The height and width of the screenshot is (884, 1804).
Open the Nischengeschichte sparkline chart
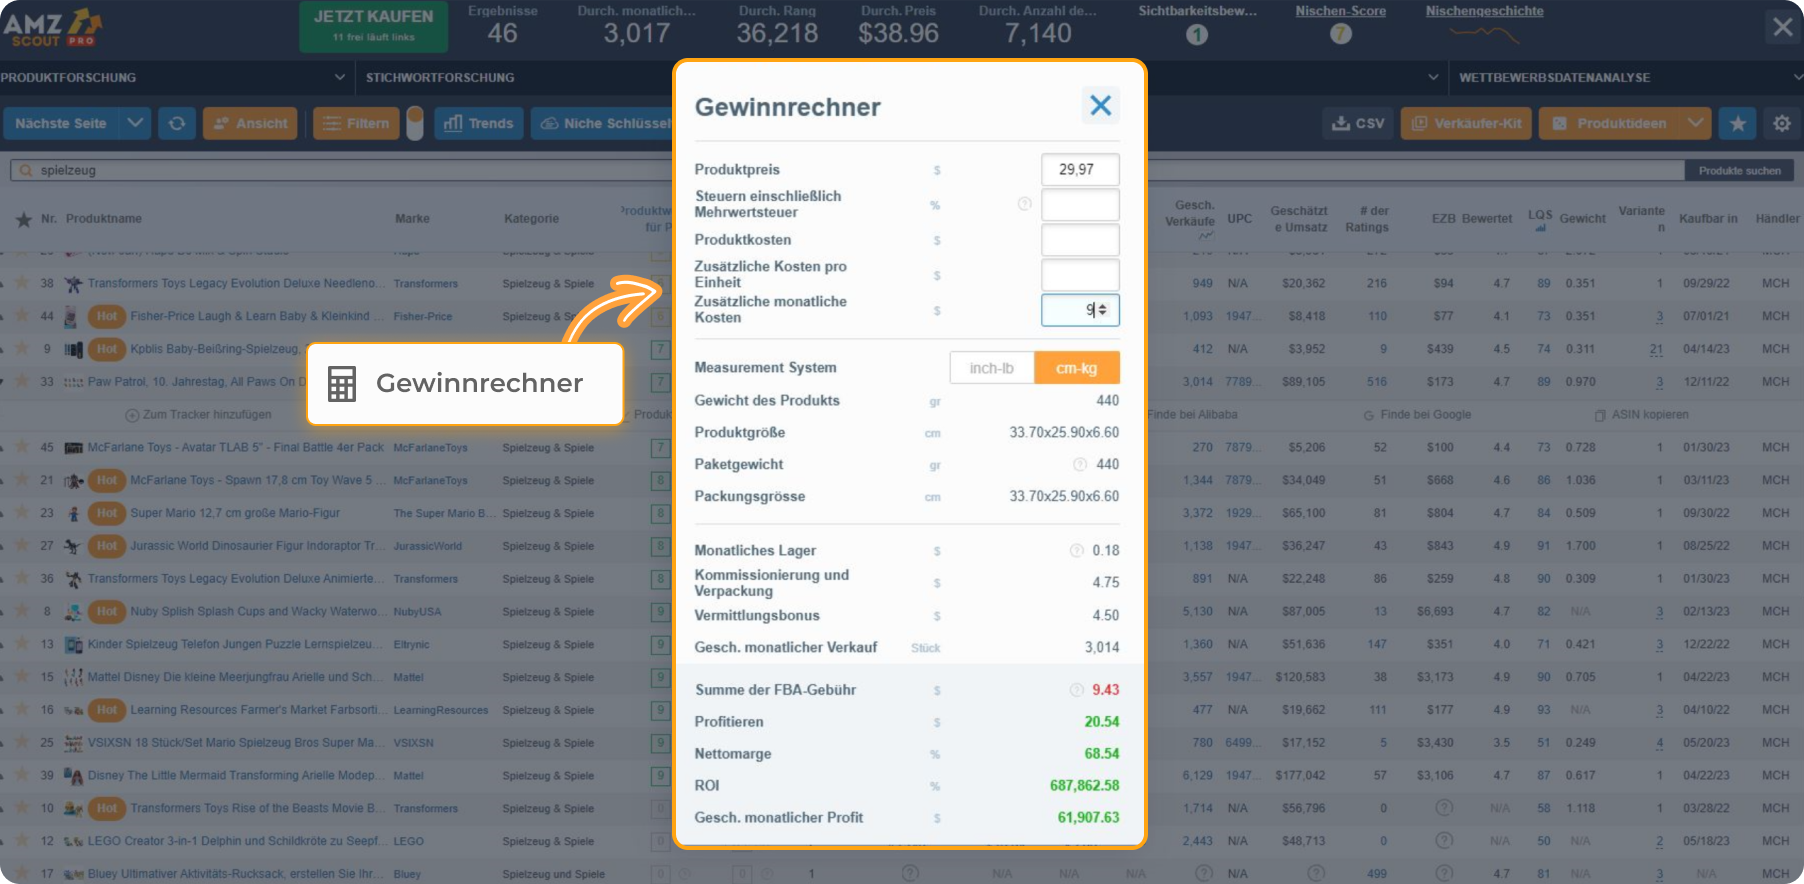(x=1484, y=34)
